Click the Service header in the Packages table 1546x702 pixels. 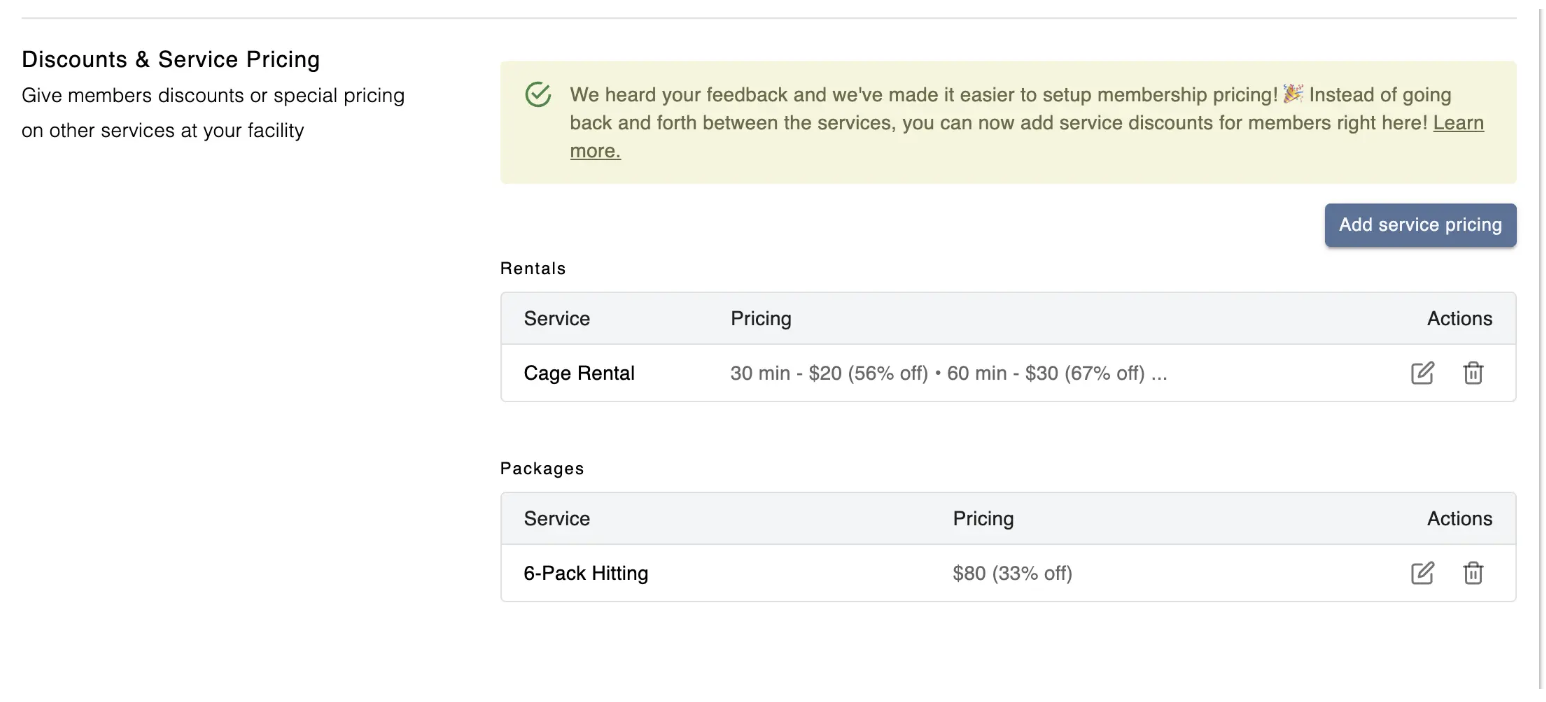click(x=557, y=518)
